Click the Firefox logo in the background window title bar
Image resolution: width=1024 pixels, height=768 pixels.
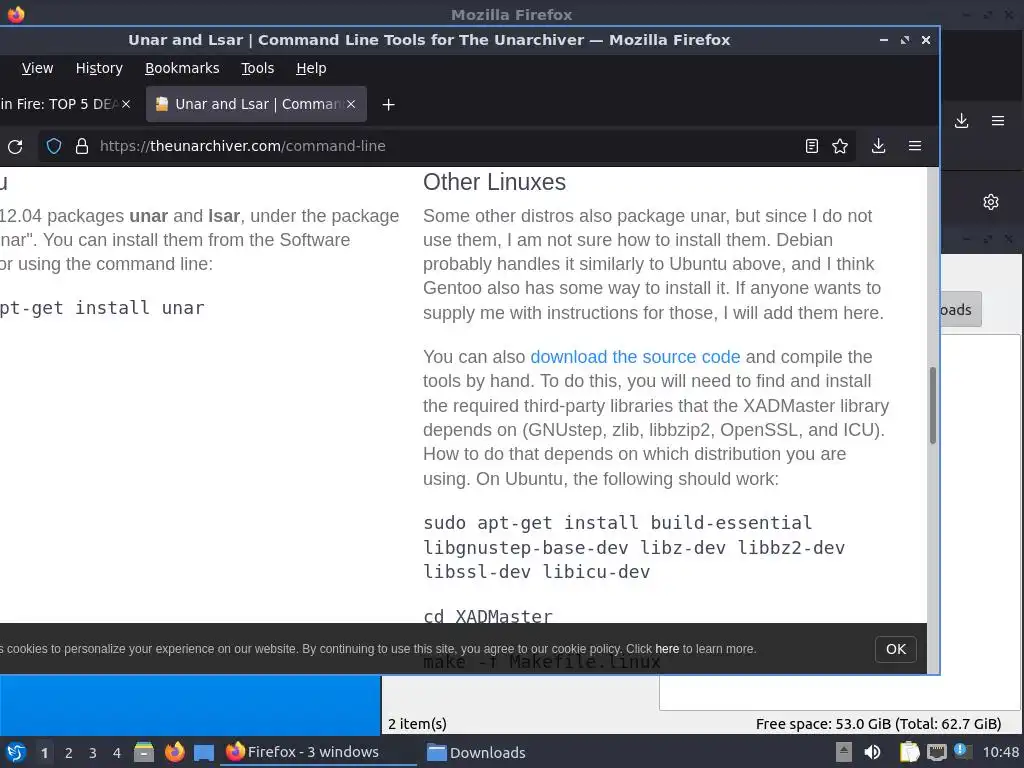coord(16,14)
